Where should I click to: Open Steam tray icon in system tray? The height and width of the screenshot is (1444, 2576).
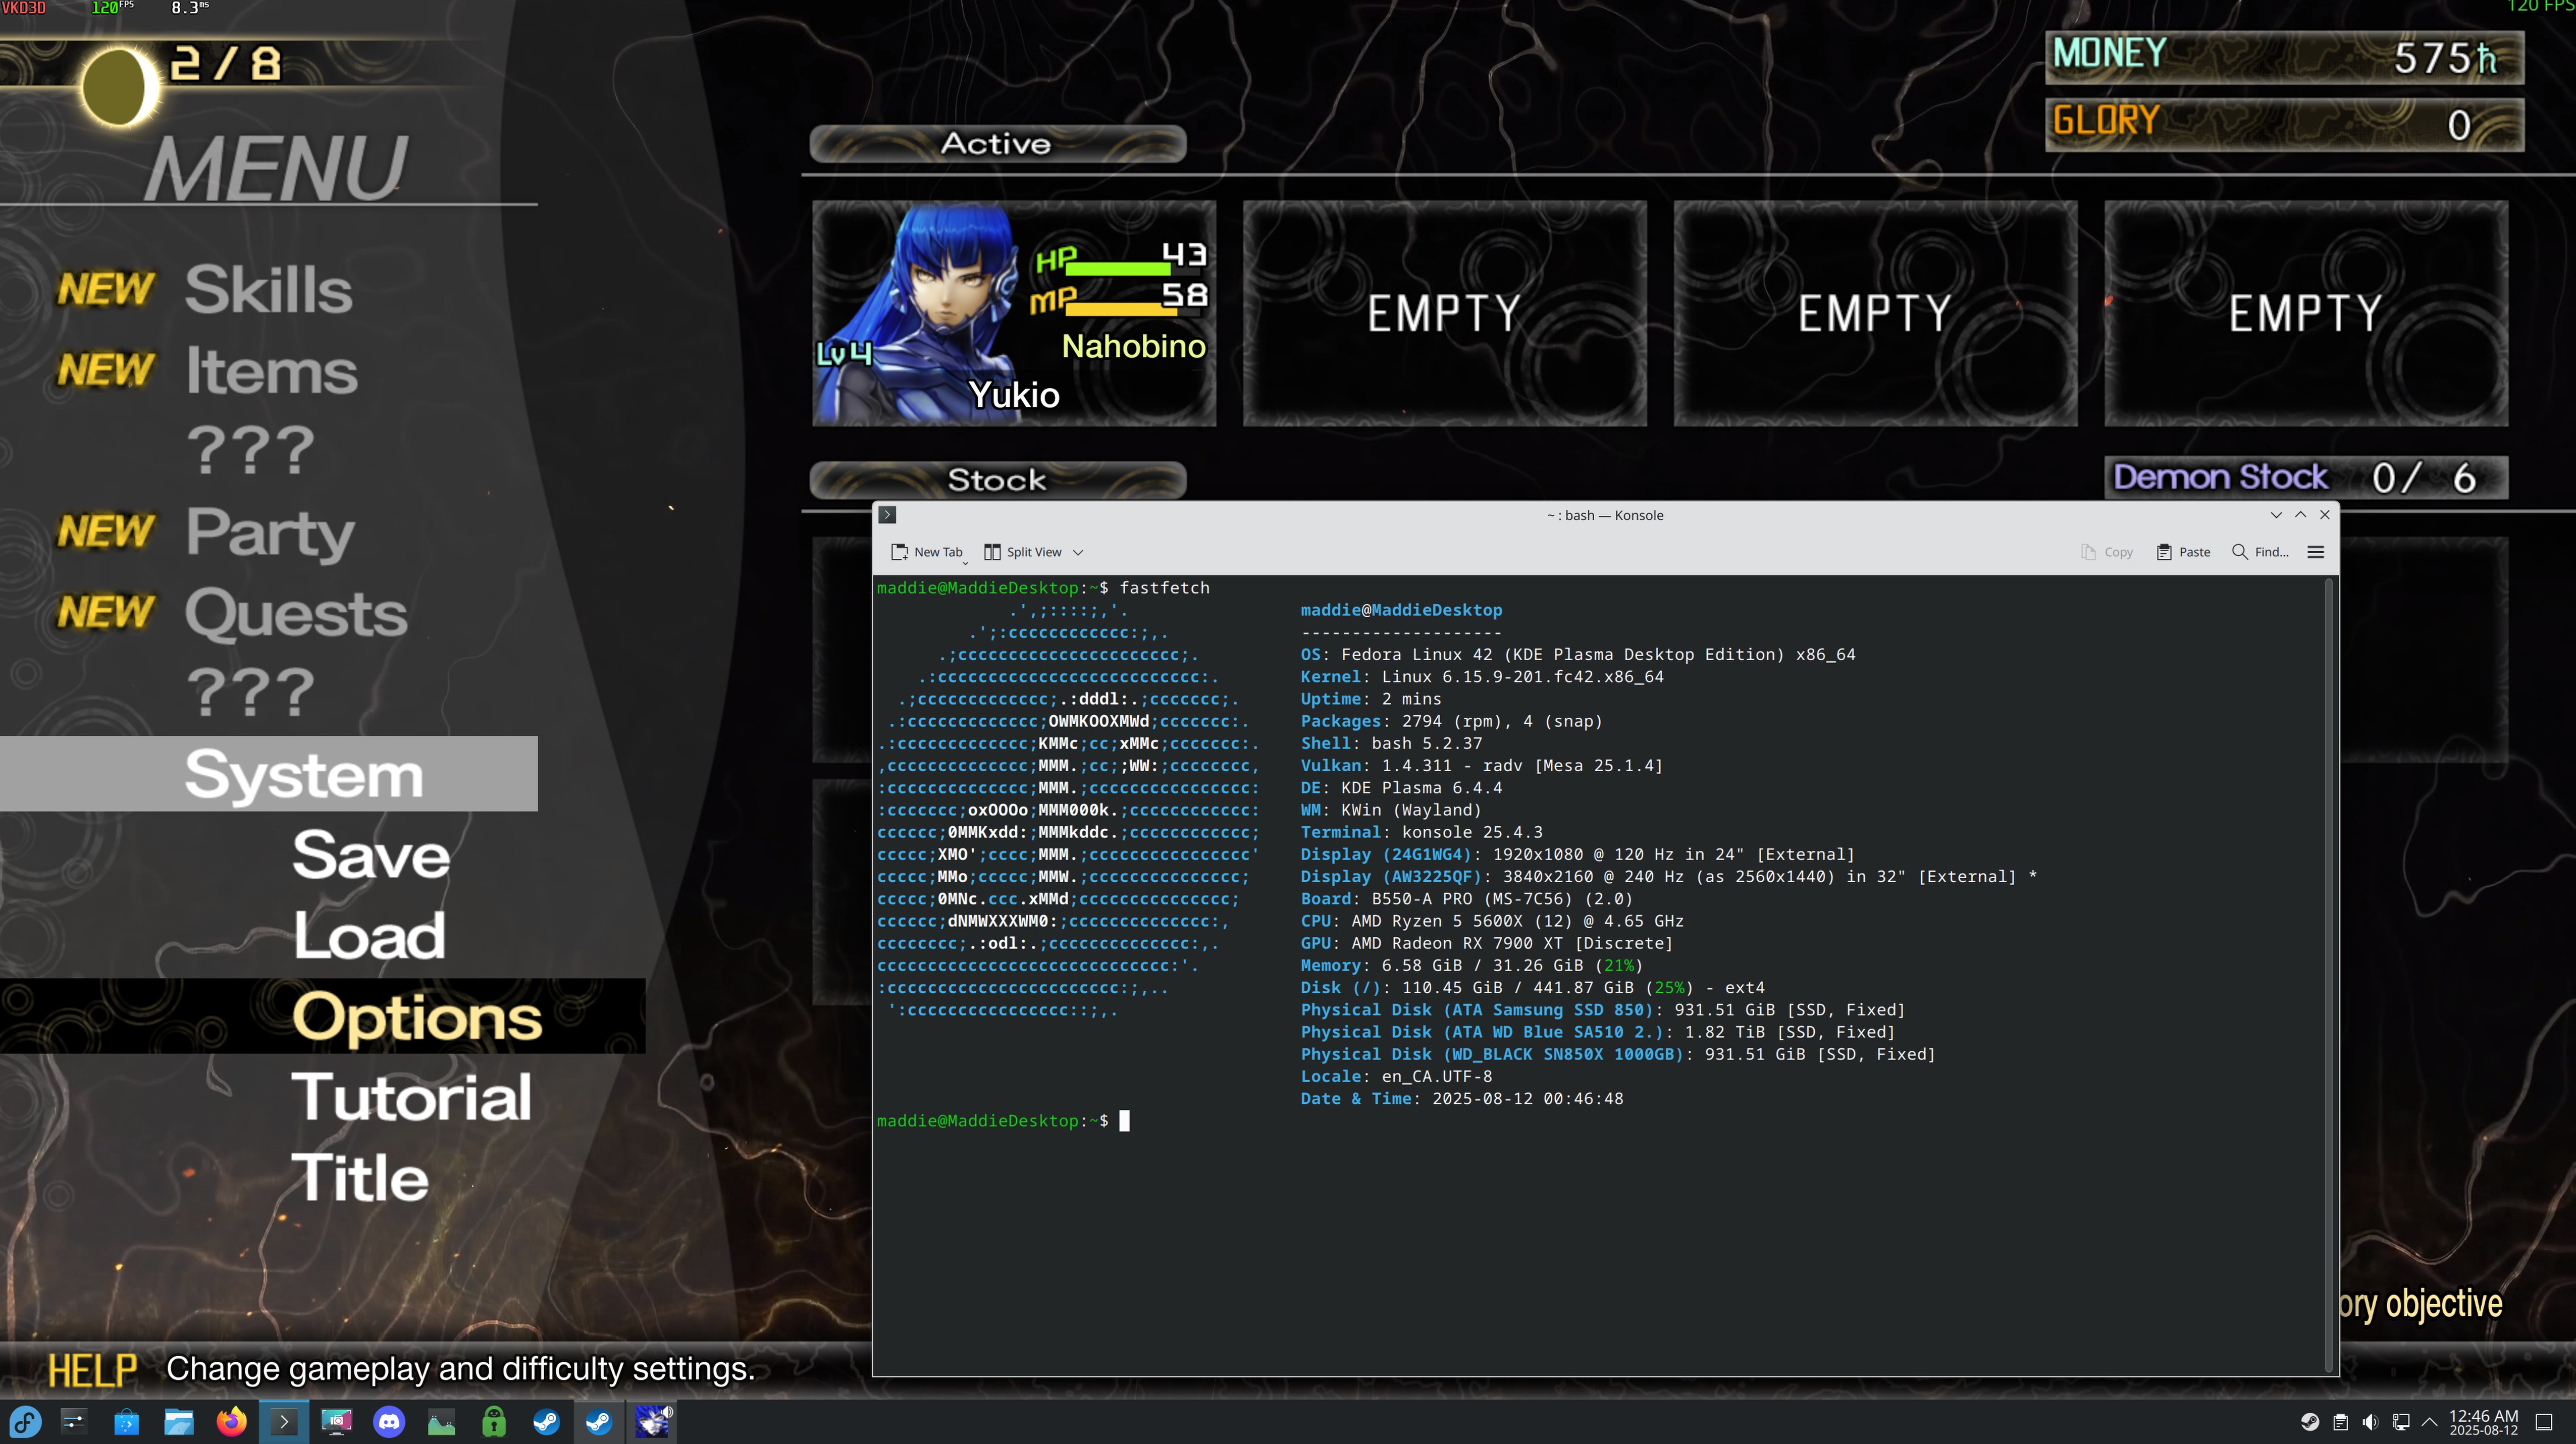tap(2310, 1422)
